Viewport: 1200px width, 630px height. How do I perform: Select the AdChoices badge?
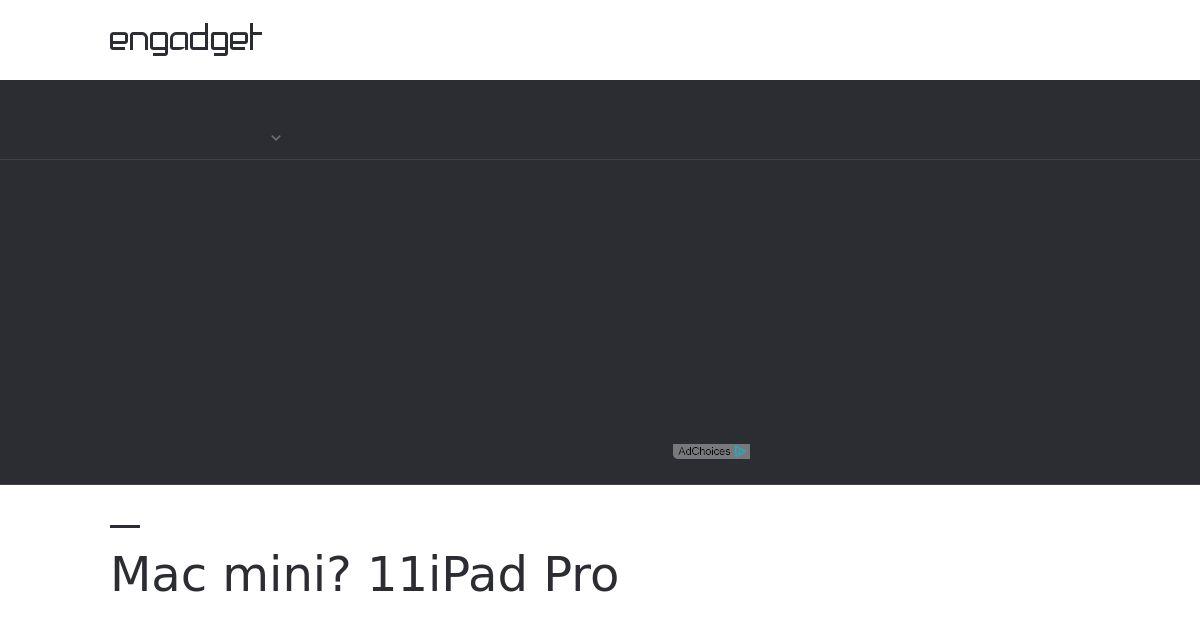click(x=711, y=452)
